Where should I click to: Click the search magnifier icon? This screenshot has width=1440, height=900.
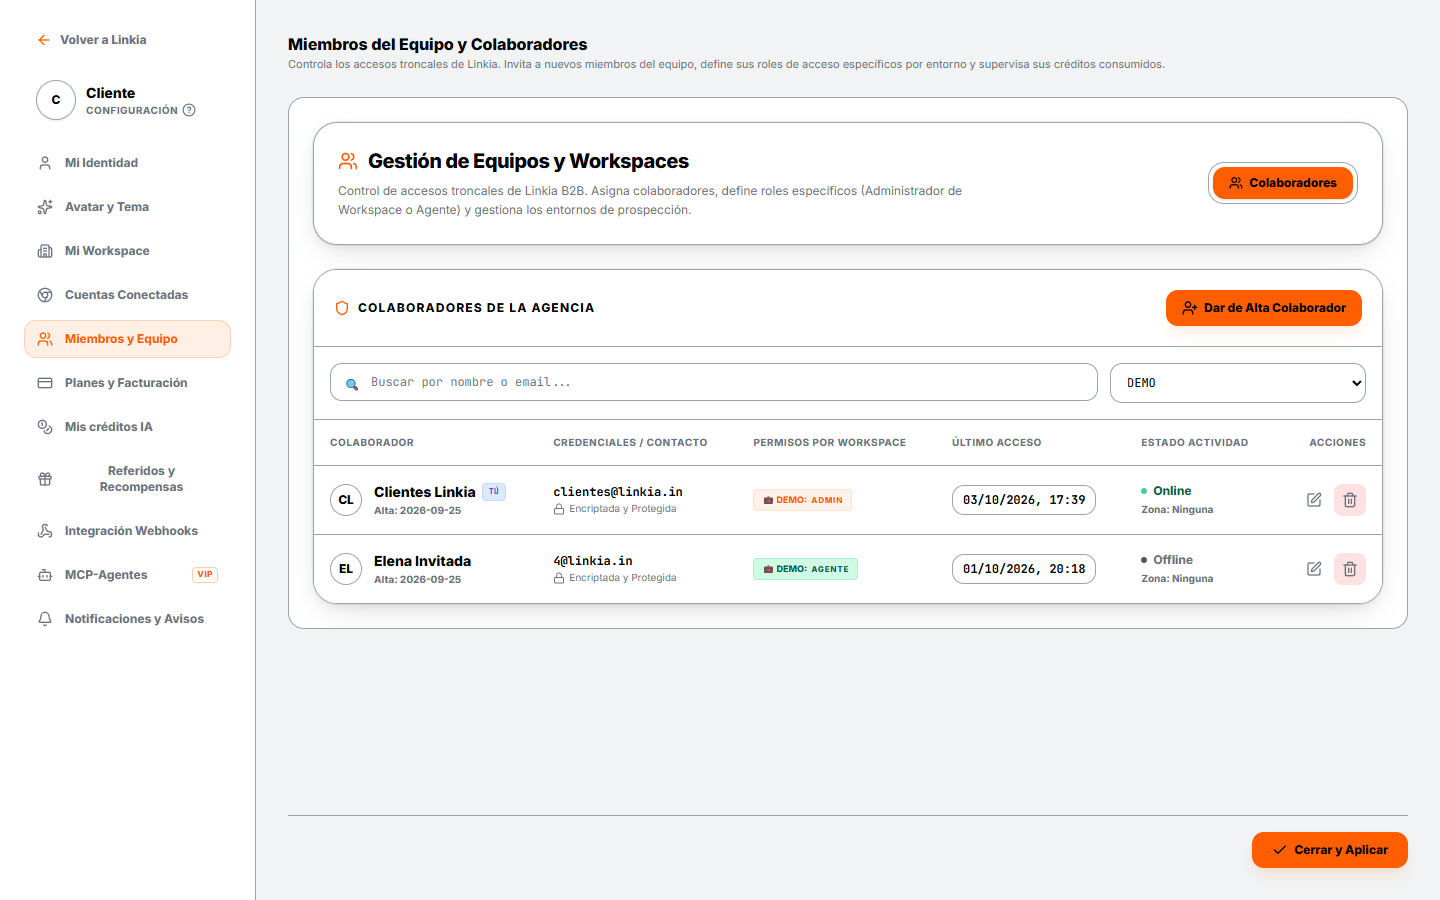352,384
